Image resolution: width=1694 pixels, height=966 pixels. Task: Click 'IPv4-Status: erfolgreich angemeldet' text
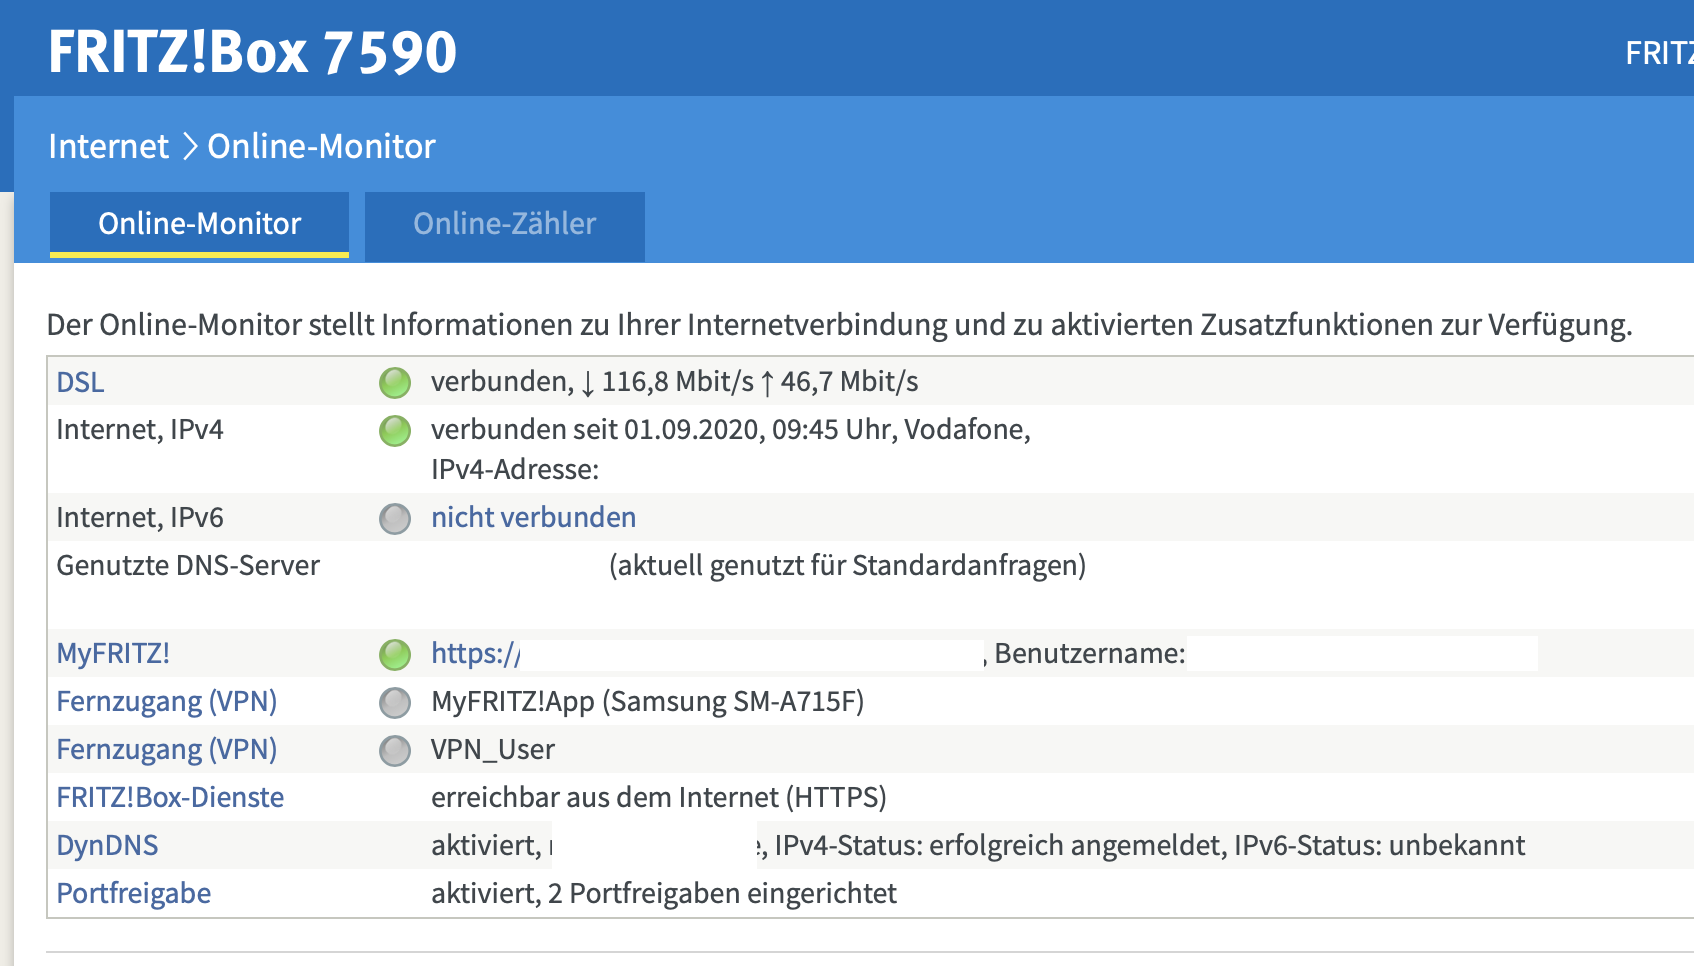pos(1000,846)
